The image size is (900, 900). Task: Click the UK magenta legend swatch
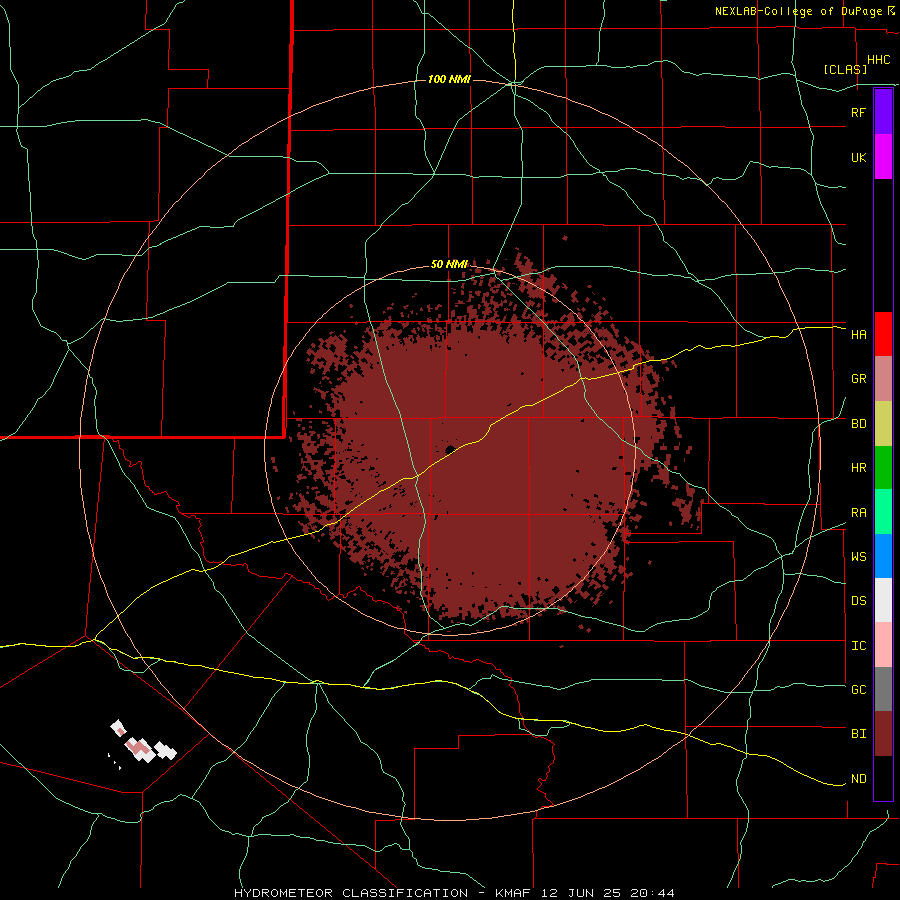pyautogui.click(x=883, y=157)
